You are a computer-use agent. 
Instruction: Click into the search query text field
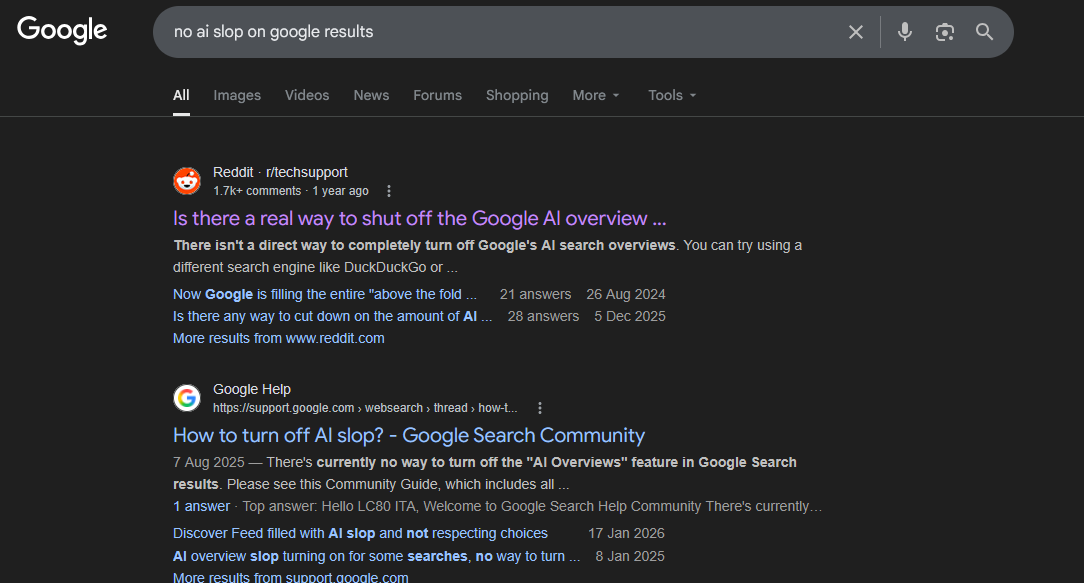point(500,32)
